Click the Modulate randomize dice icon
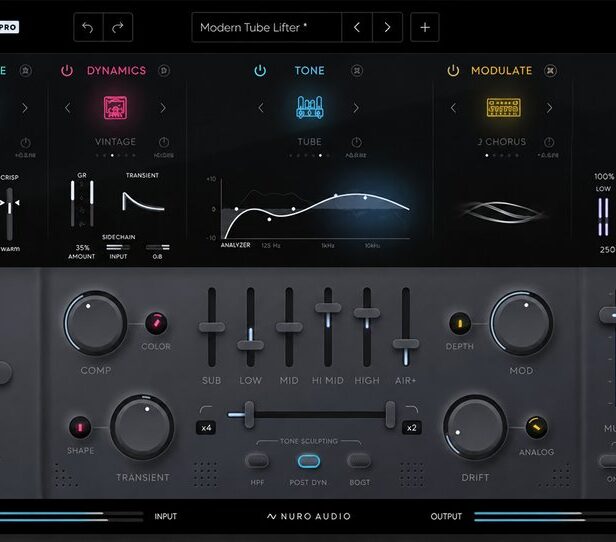The width and height of the screenshot is (616, 542). [x=550, y=71]
